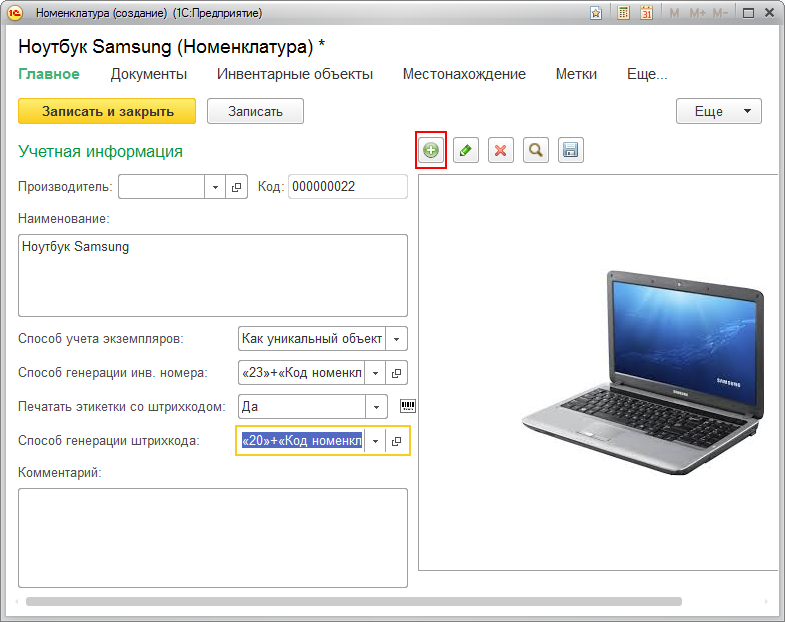
Task: Click the green plus add image icon
Action: point(431,150)
